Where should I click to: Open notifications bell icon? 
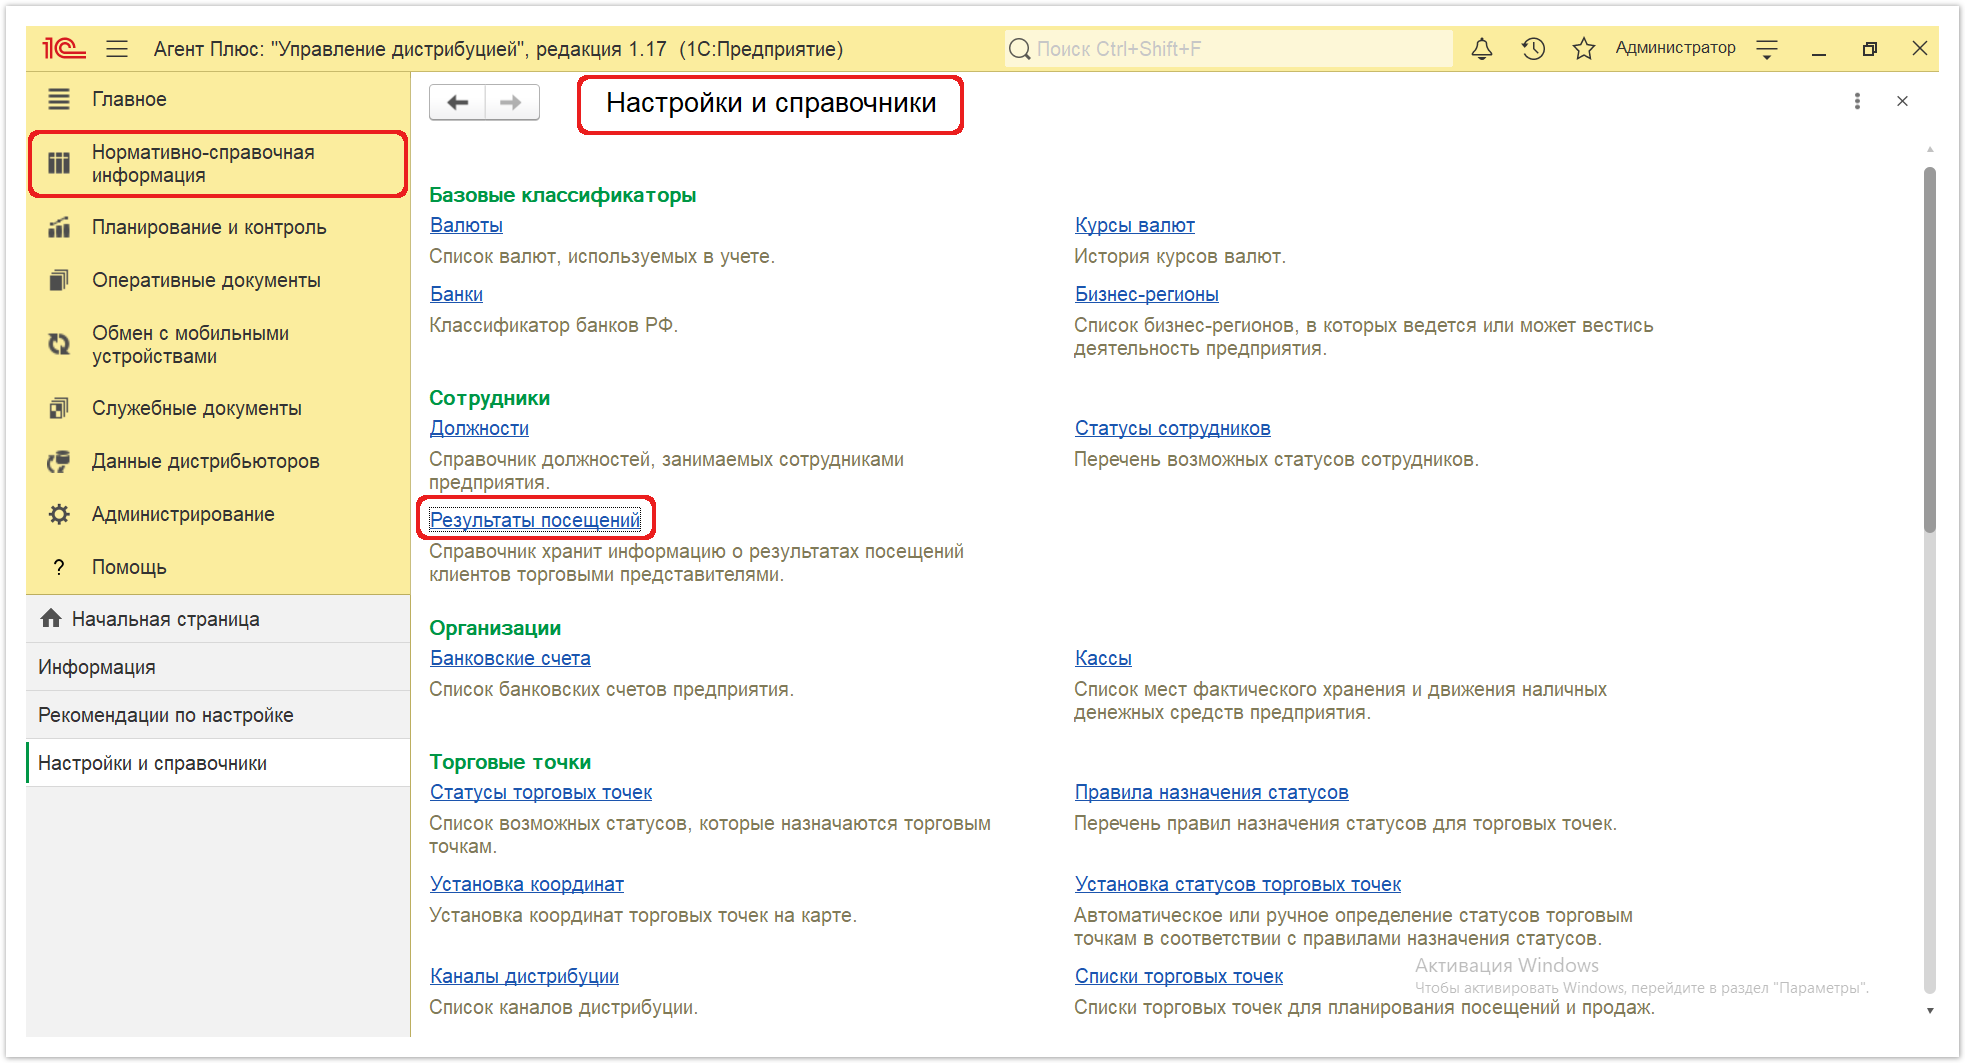point(1482,48)
